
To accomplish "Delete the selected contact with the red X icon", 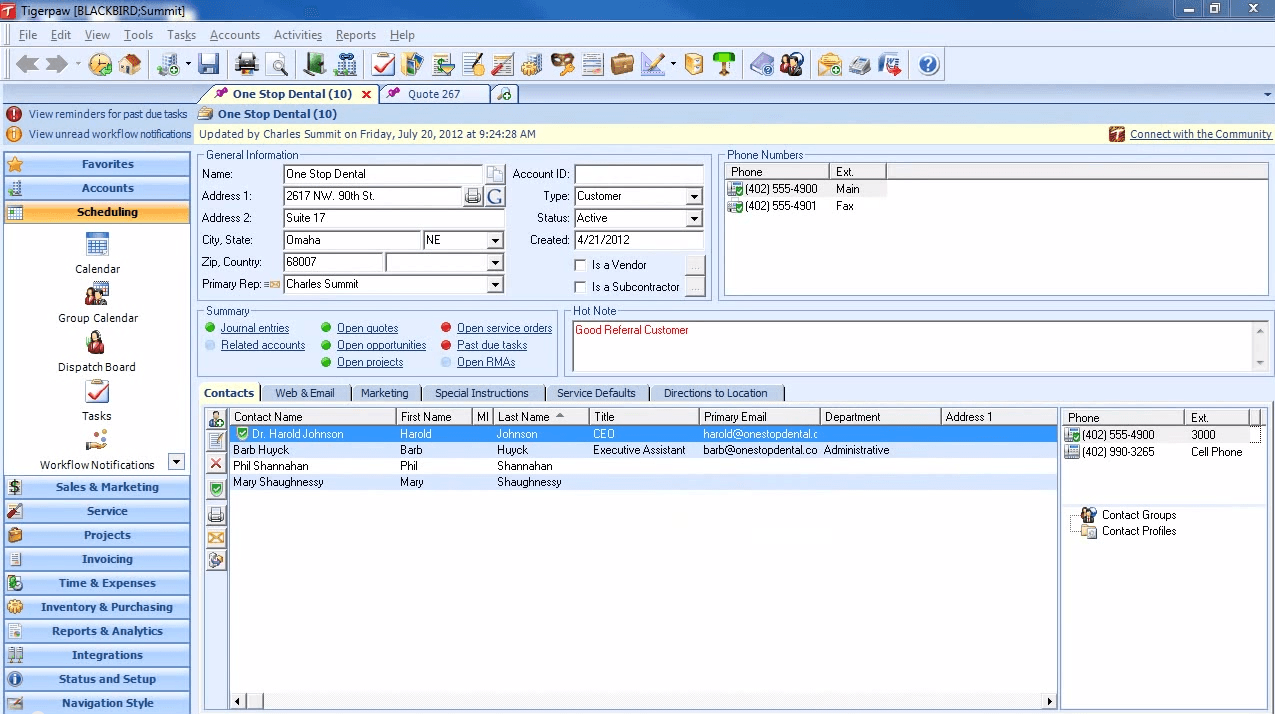I will click(216, 464).
